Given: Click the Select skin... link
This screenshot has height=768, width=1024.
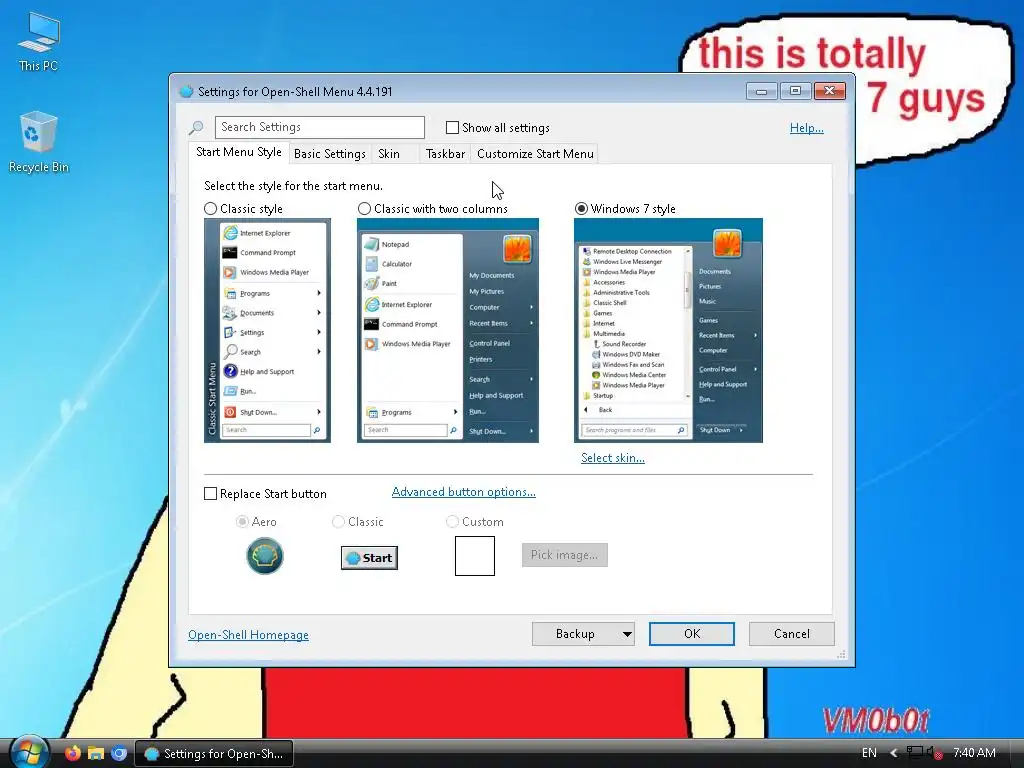Looking at the screenshot, I should (x=613, y=458).
